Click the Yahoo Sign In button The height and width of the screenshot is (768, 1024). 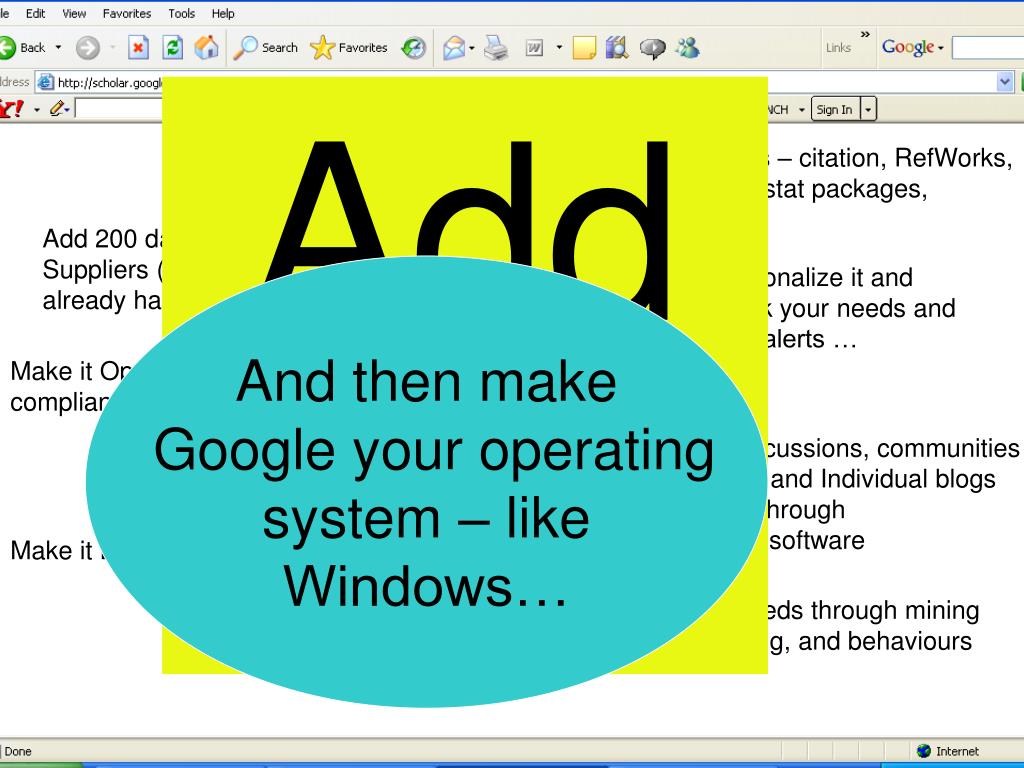pos(835,109)
